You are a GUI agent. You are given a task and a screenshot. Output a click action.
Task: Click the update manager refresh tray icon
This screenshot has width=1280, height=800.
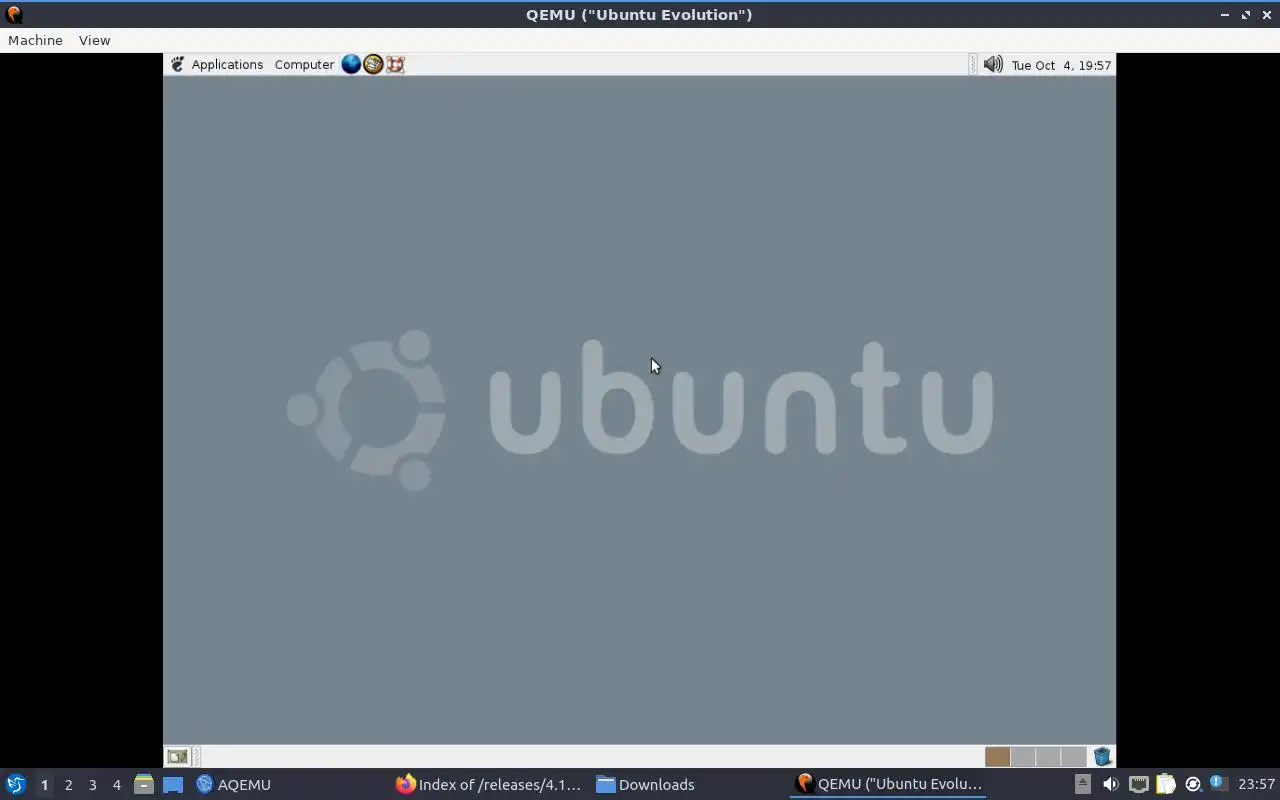(1192, 784)
